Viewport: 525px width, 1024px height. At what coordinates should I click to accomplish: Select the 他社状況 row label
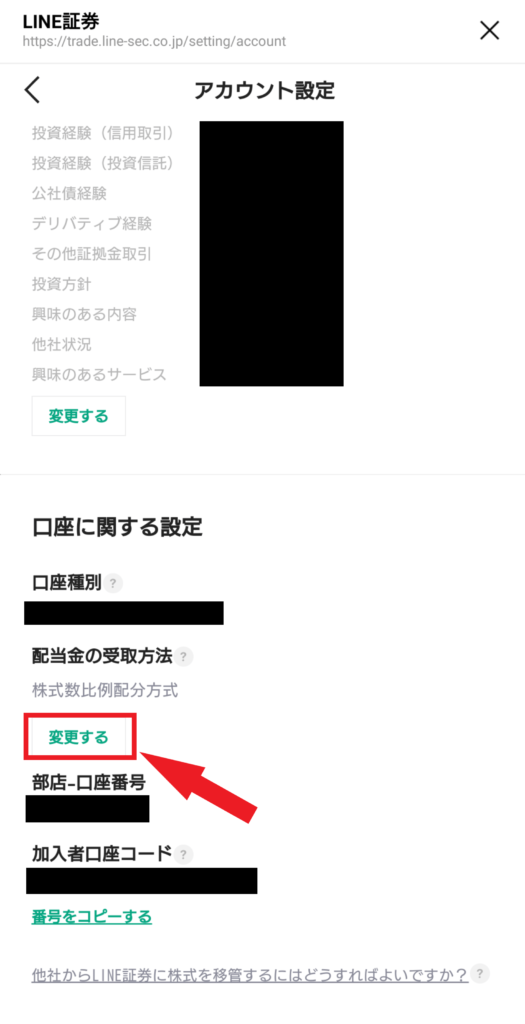pyautogui.click(x=61, y=344)
